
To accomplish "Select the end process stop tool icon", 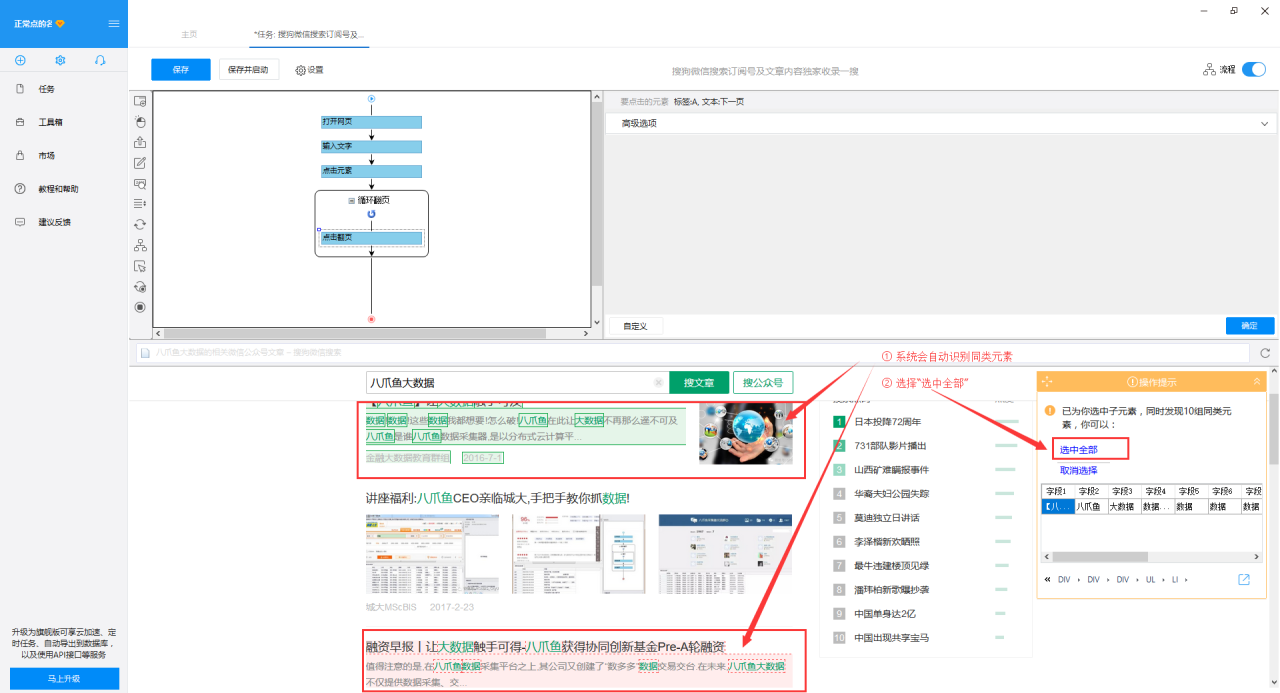I will pos(140,307).
